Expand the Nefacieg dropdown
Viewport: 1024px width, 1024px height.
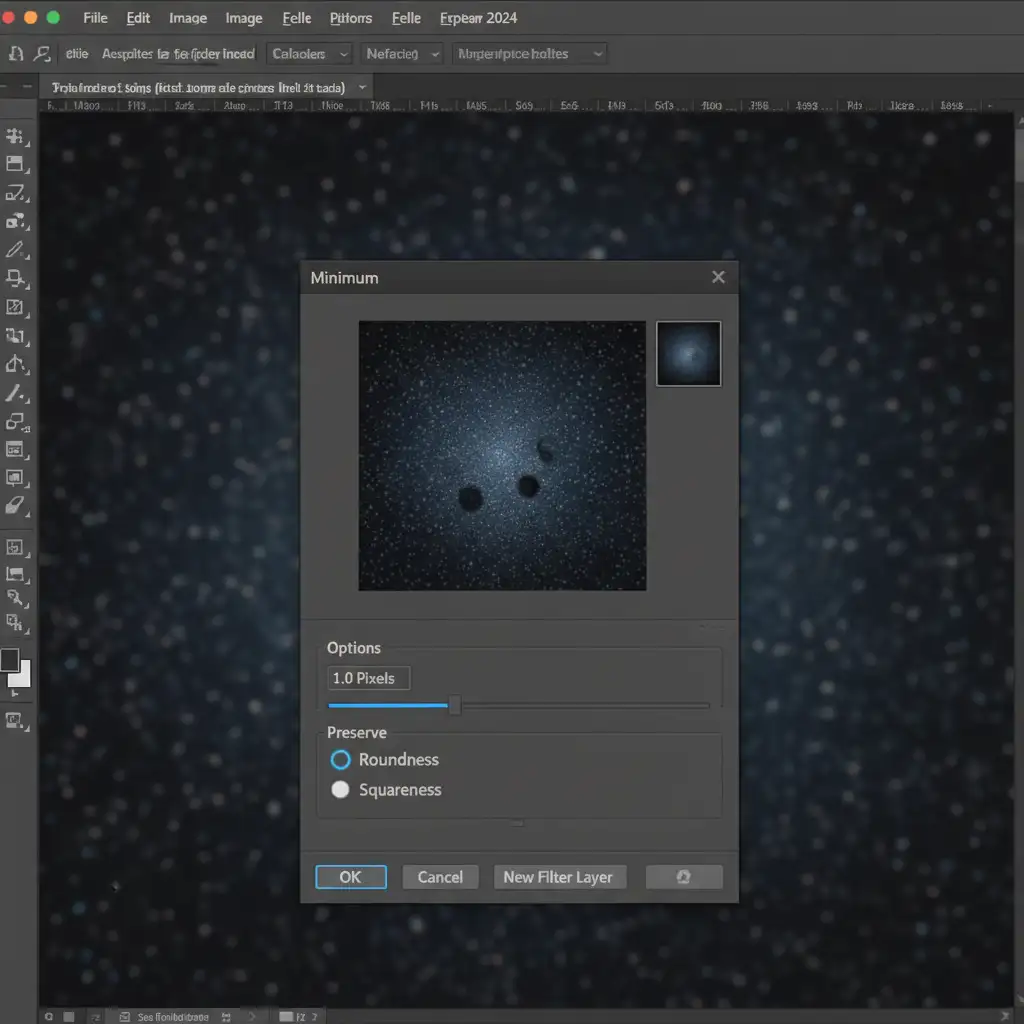(402, 54)
